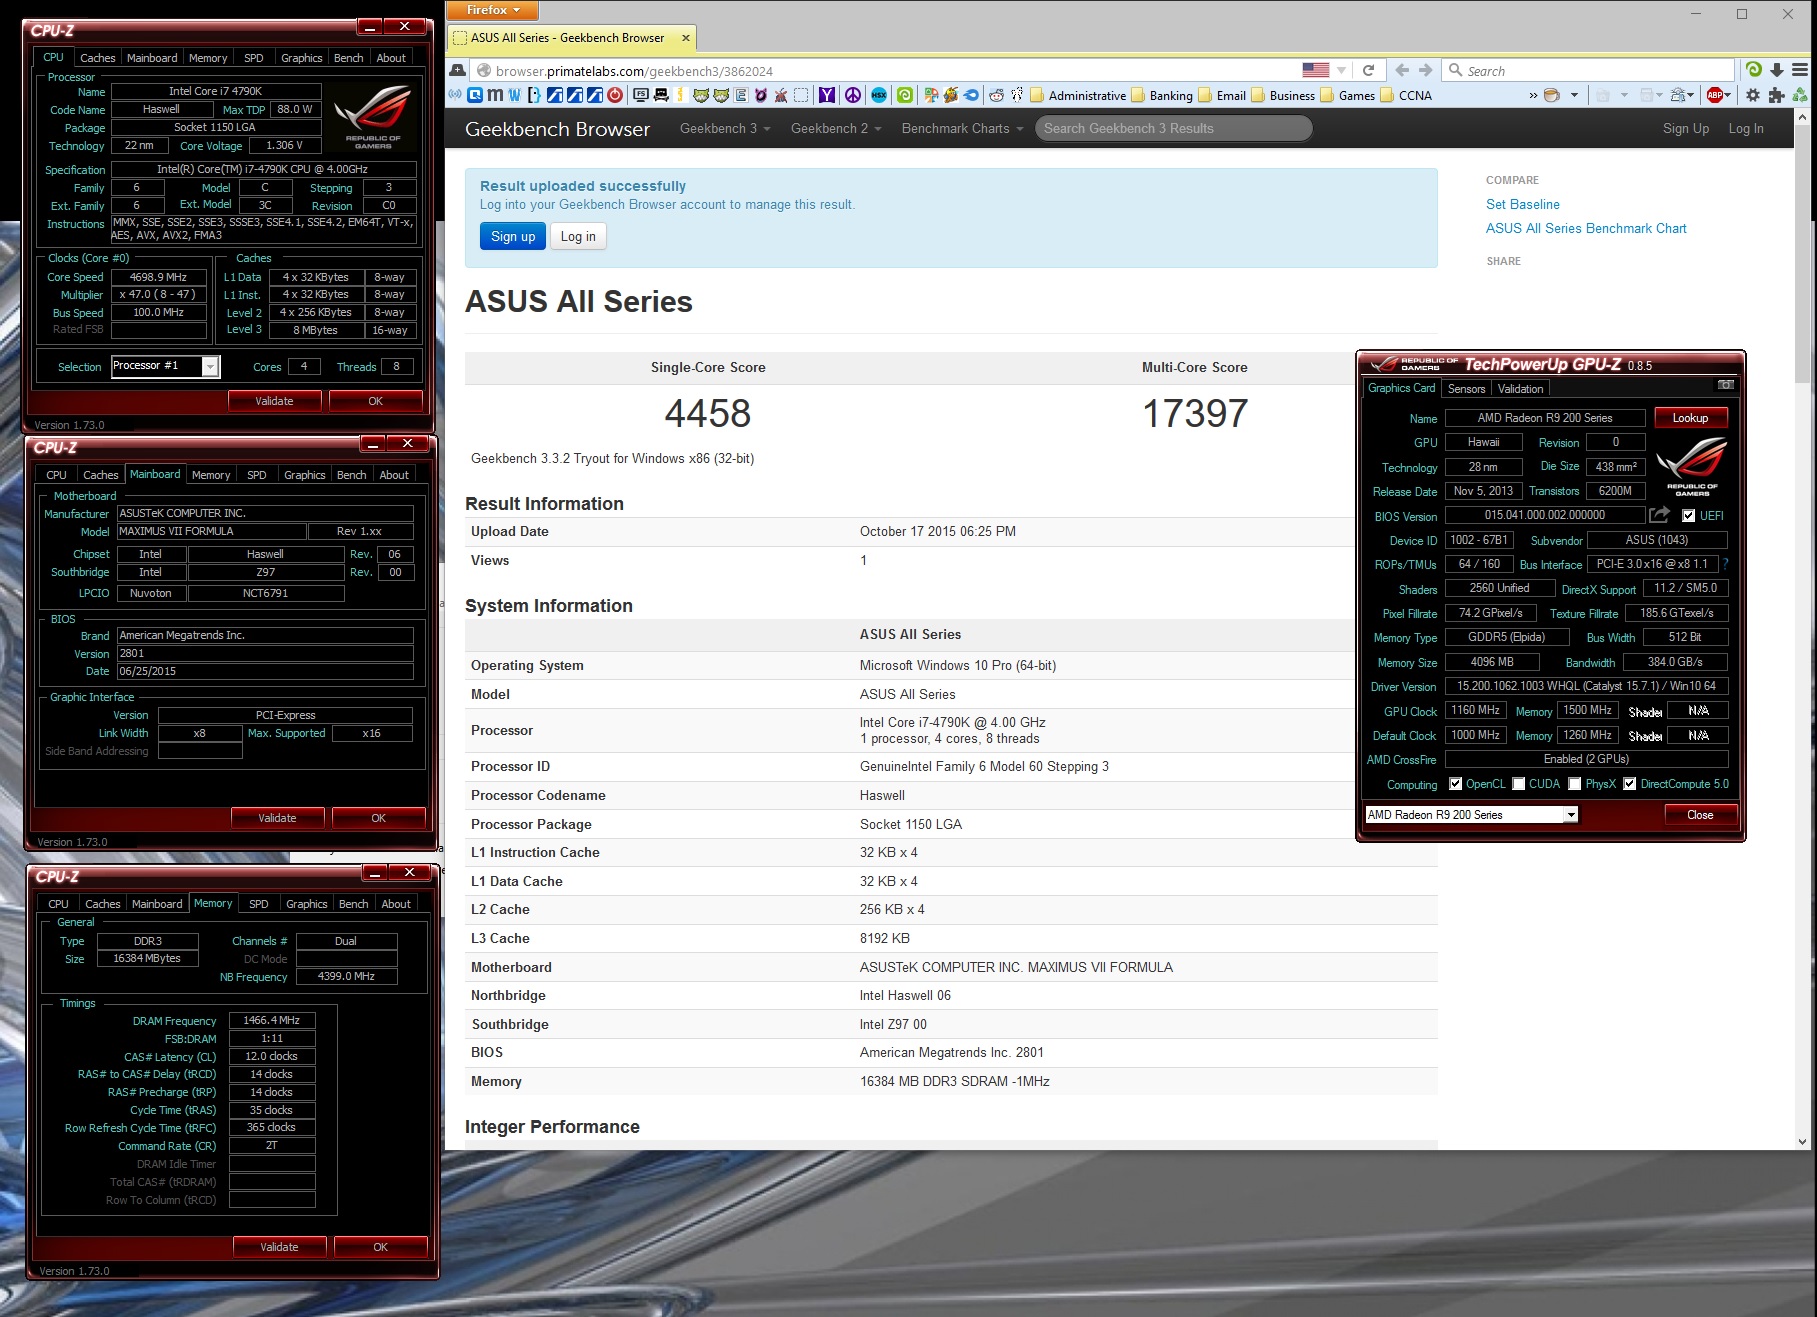
Task: Reload the page in Firefox
Action: (1368, 70)
